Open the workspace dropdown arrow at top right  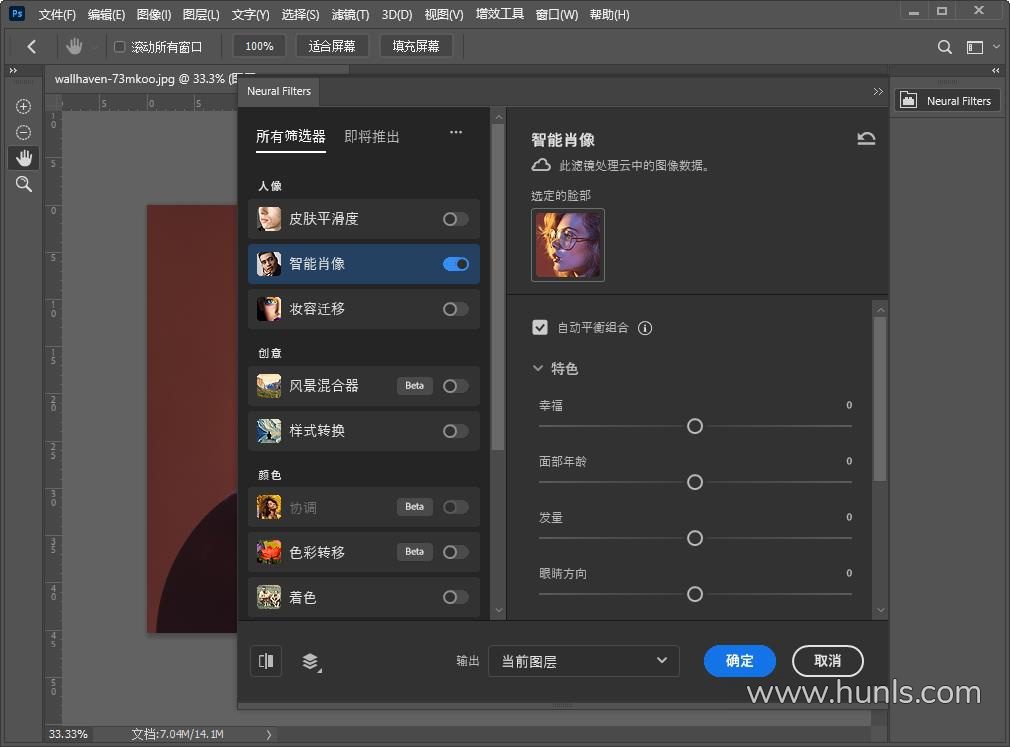pos(996,46)
